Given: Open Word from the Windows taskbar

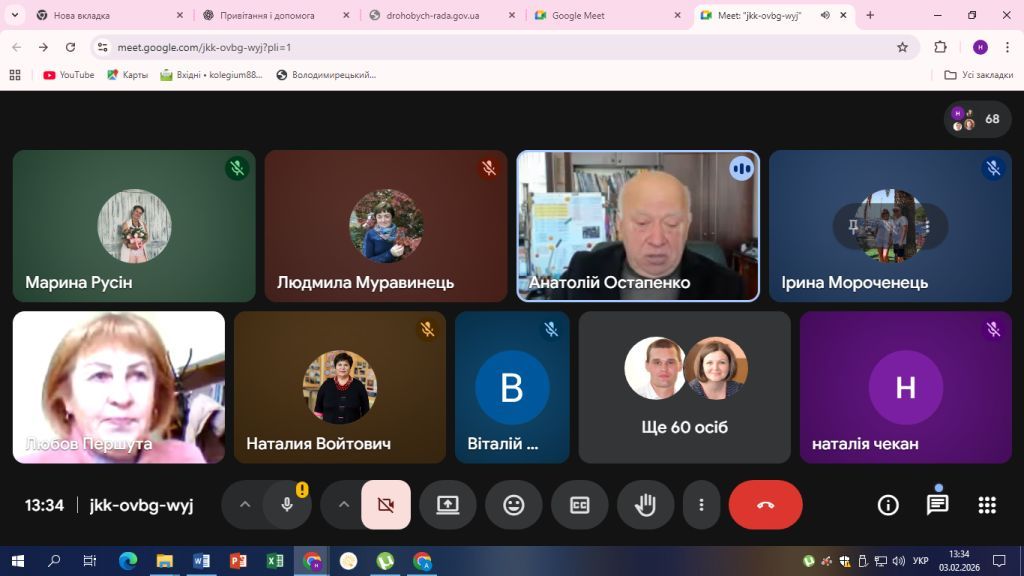Looking at the screenshot, I should pyautogui.click(x=201, y=561).
